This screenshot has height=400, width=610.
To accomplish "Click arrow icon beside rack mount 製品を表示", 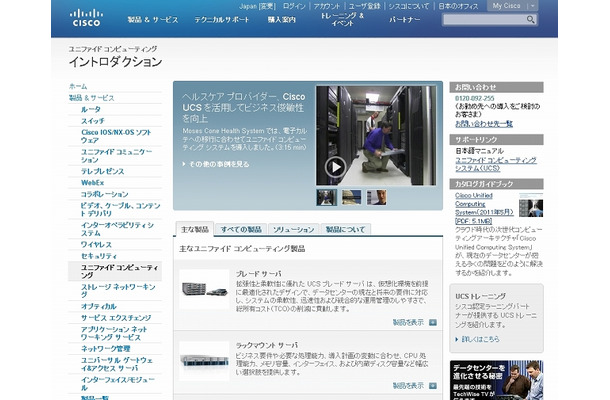I will click(433, 386).
